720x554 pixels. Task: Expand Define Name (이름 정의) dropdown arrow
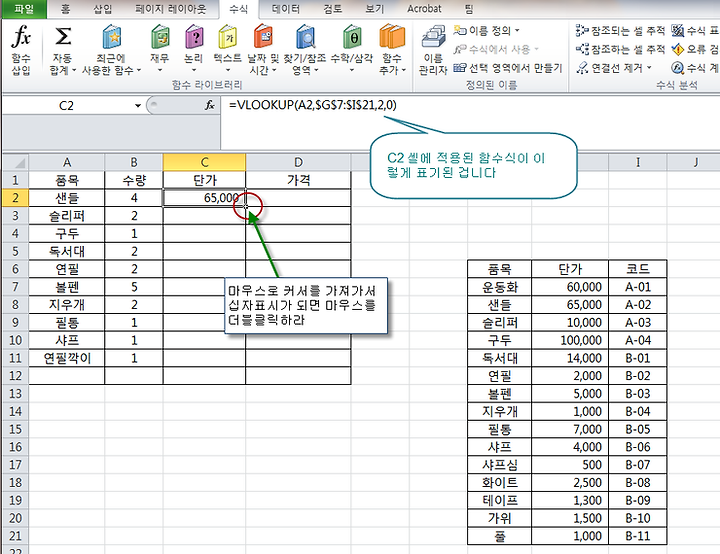tap(517, 31)
